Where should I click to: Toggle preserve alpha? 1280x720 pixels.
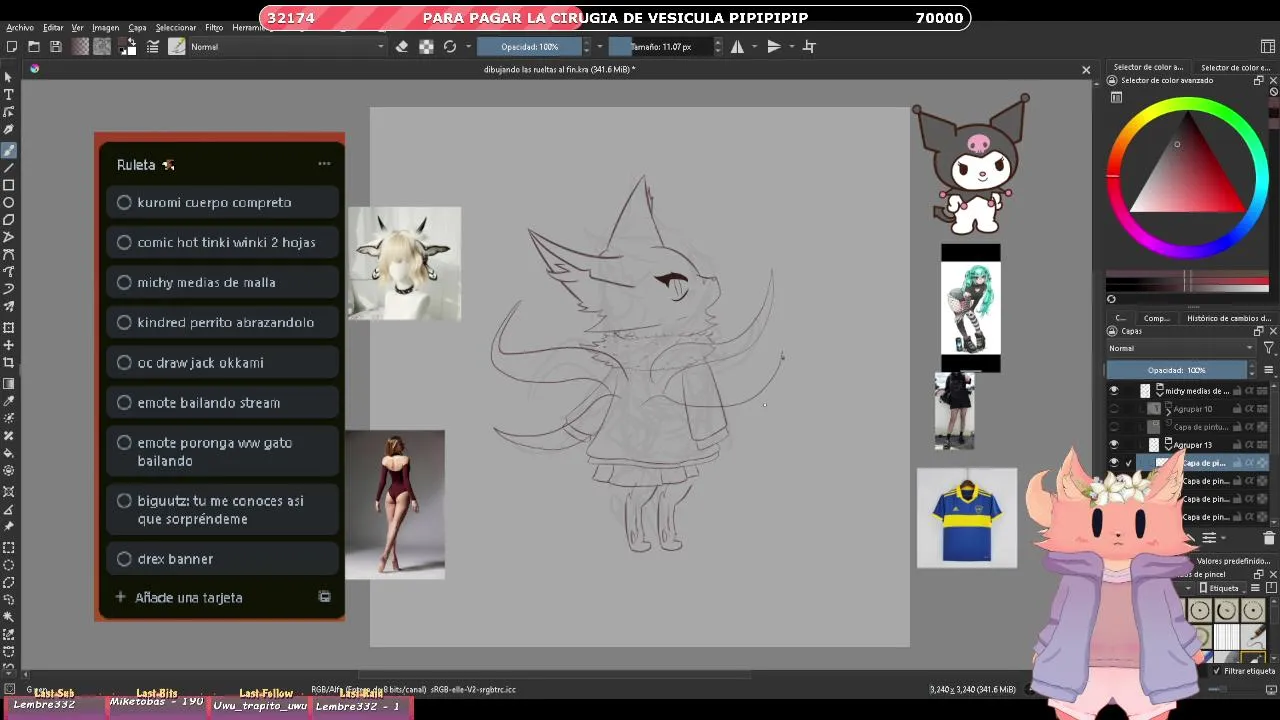(426, 46)
